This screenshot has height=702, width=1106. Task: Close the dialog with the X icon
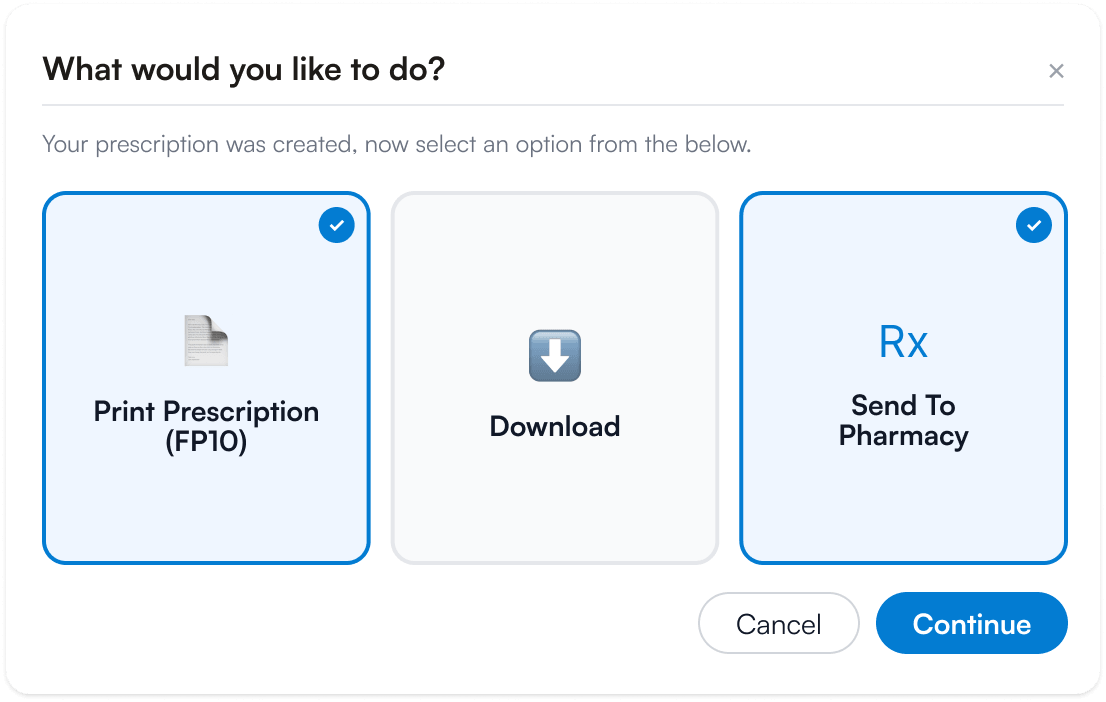[x=1056, y=71]
